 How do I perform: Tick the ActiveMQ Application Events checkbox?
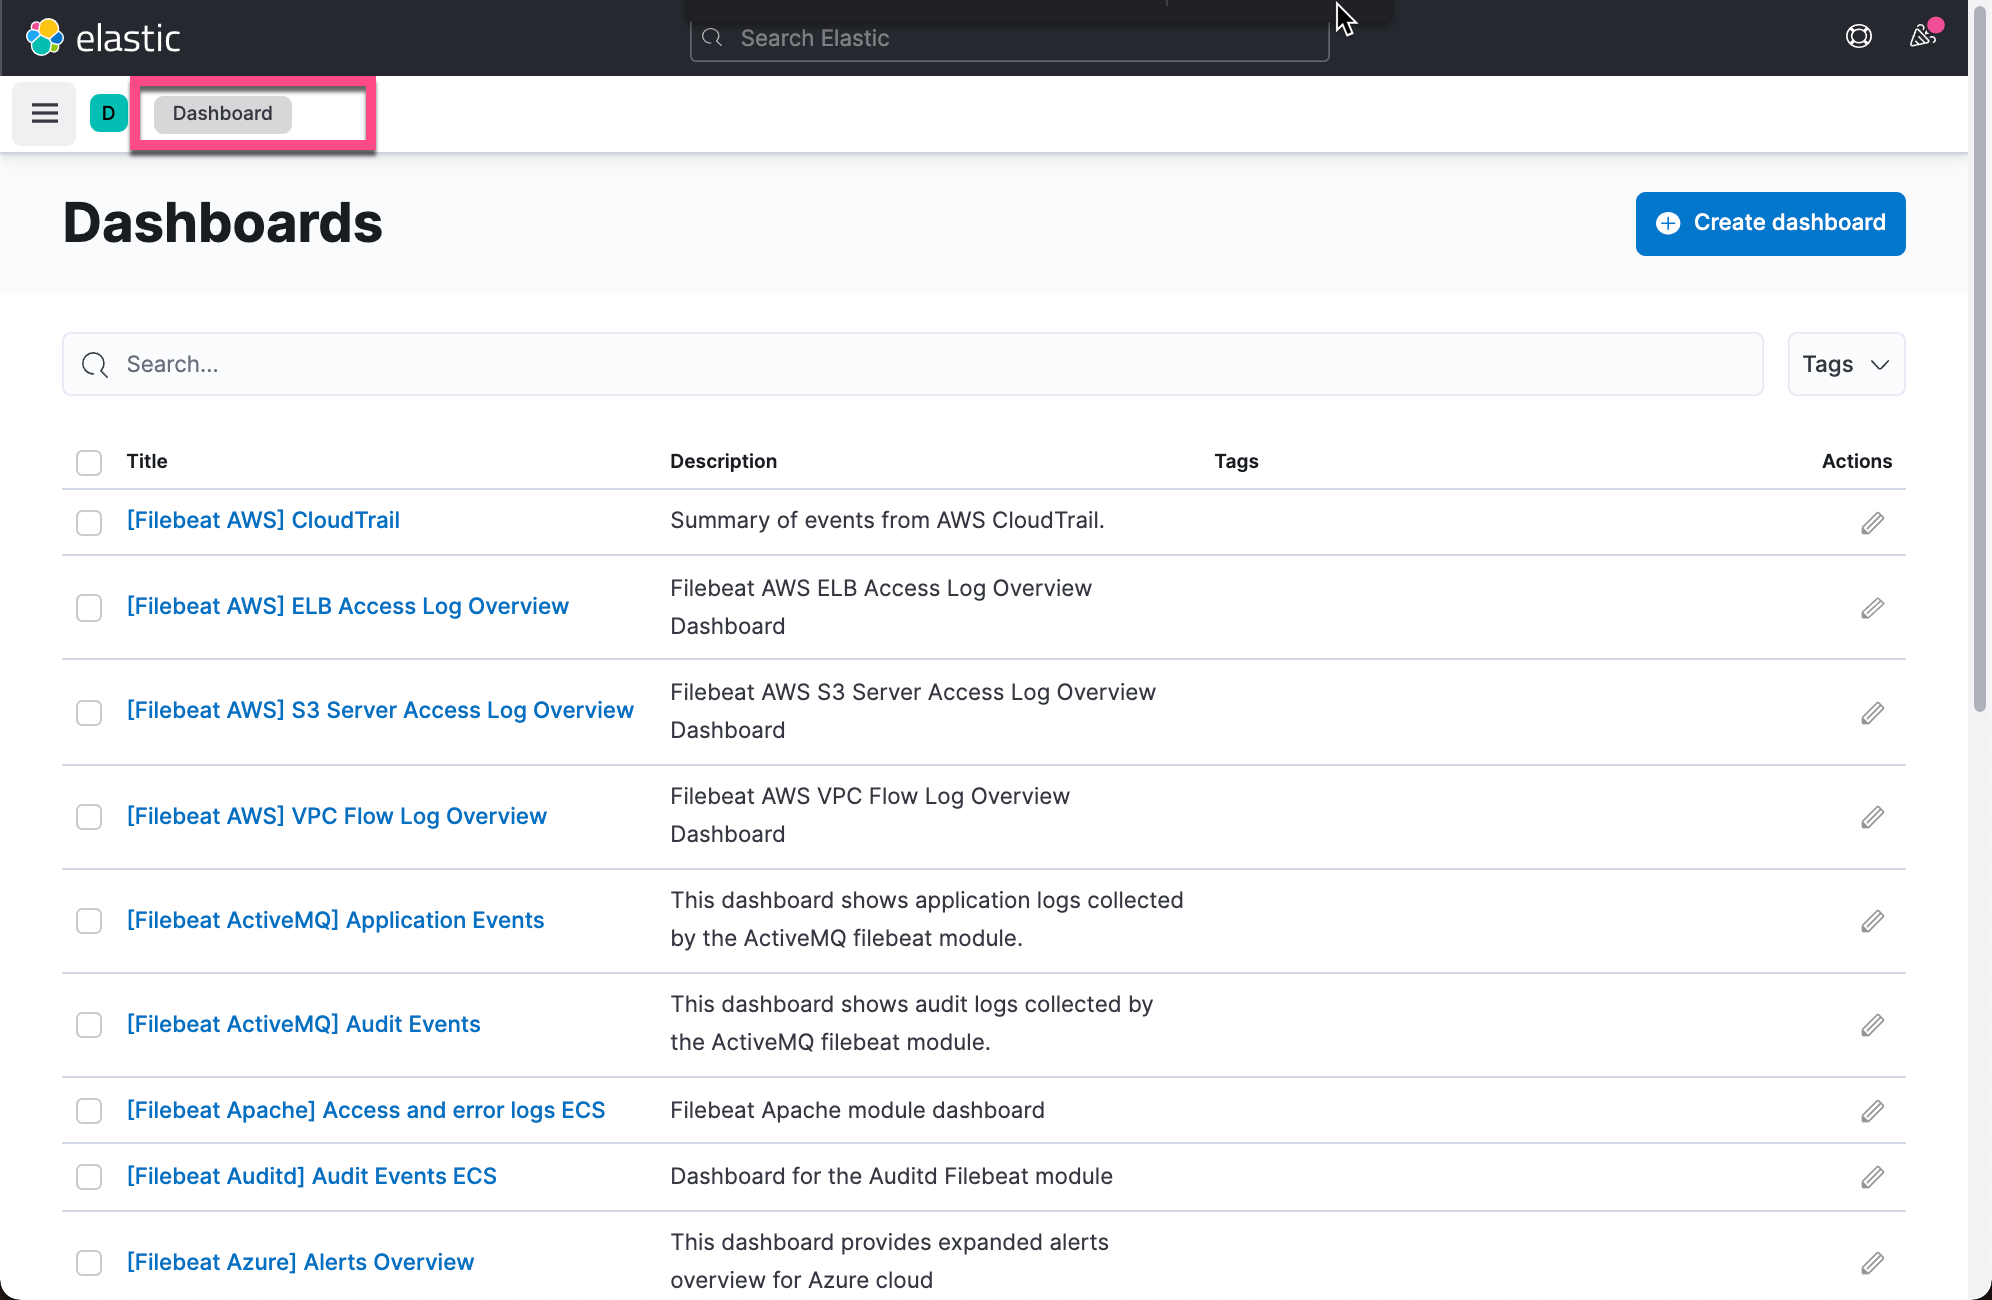pyautogui.click(x=89, y=921)
